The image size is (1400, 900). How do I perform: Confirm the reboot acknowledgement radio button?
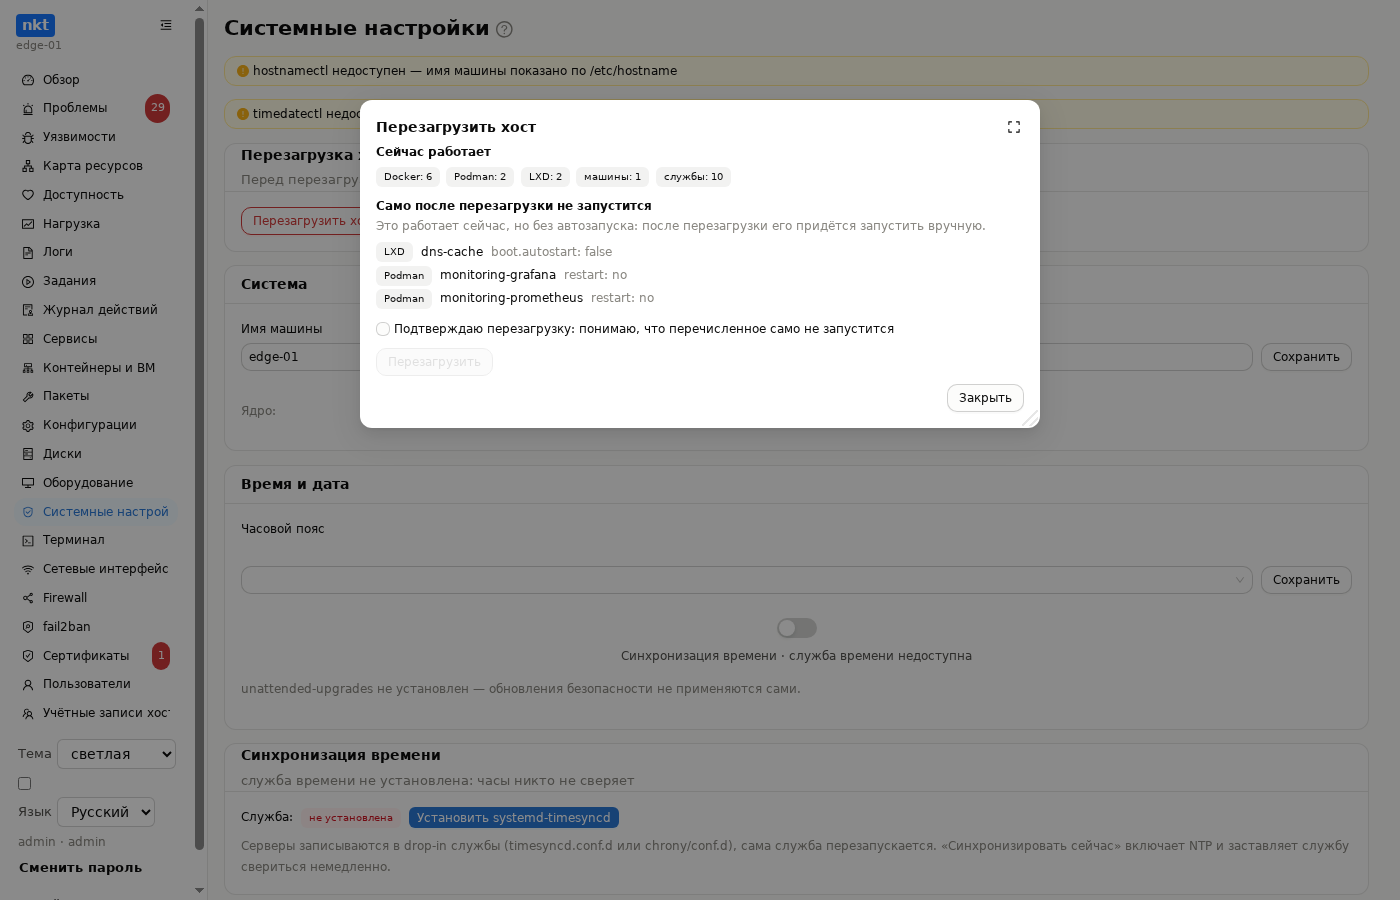tap(383, 329)
